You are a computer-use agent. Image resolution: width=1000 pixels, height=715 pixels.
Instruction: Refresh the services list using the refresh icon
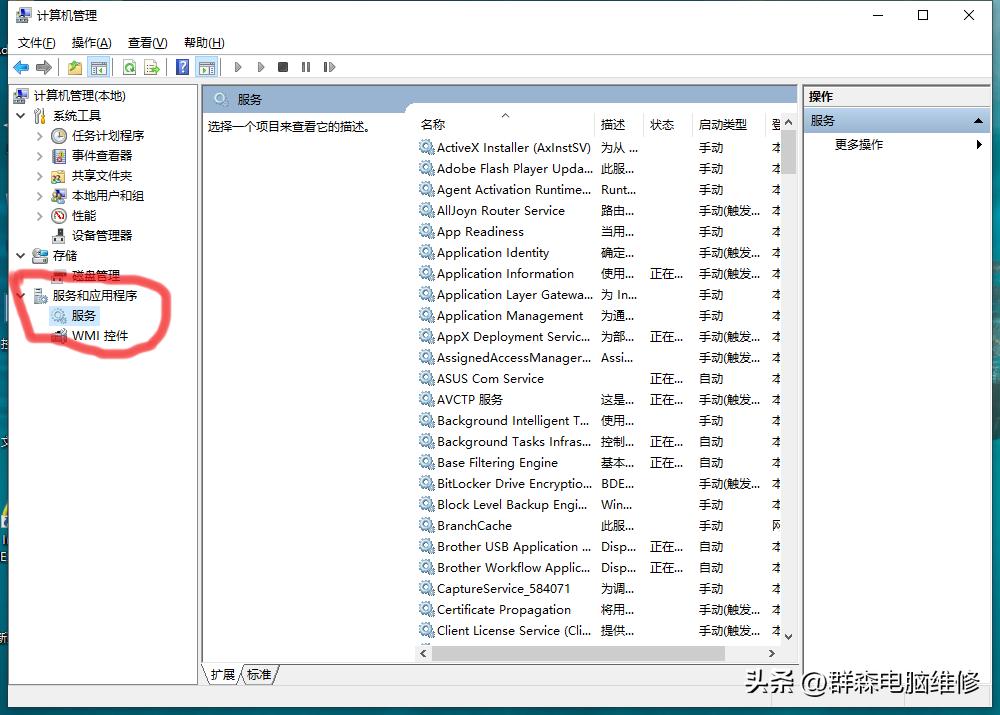[x=131, y=67]
